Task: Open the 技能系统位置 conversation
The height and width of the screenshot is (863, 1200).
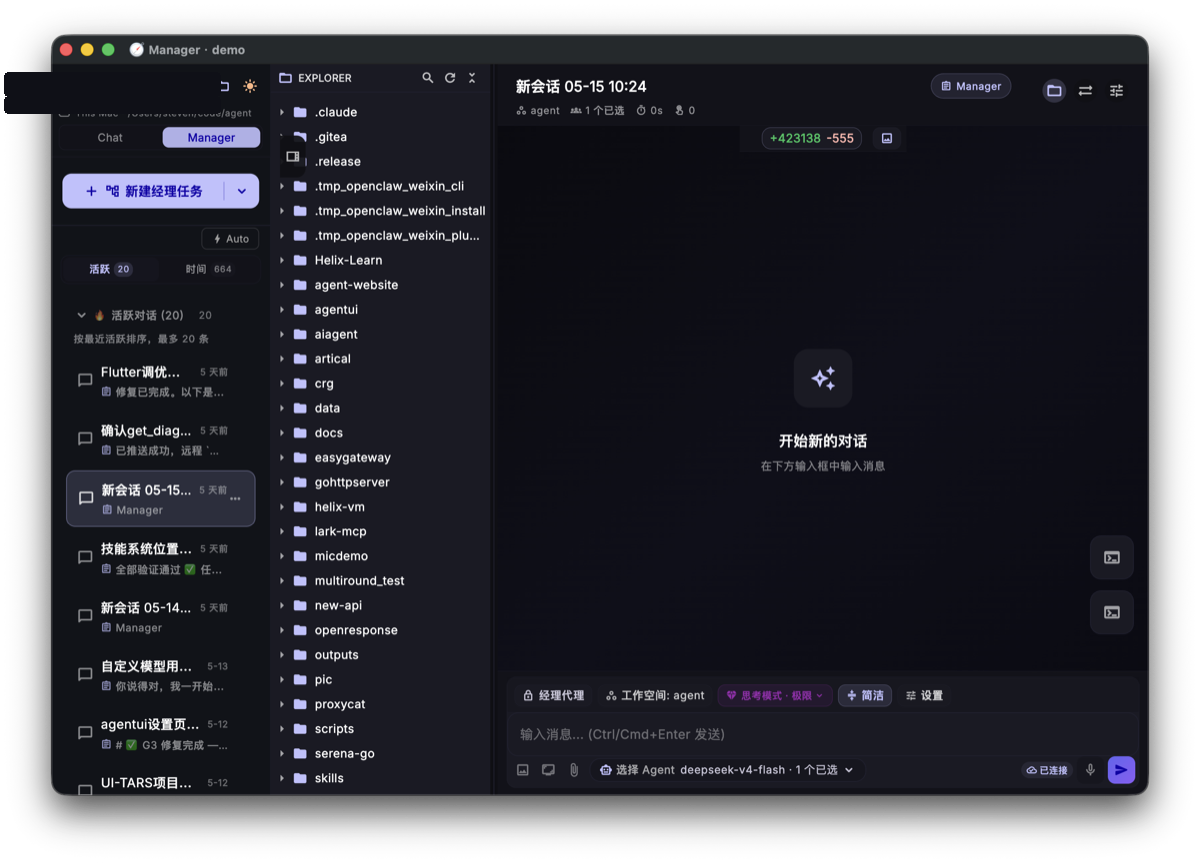Action: coord(160,558)
